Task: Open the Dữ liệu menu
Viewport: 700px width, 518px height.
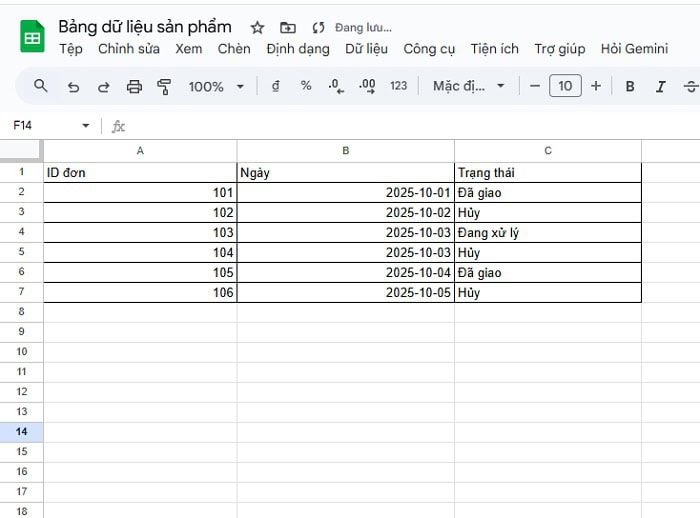Action: coord(366,49)
